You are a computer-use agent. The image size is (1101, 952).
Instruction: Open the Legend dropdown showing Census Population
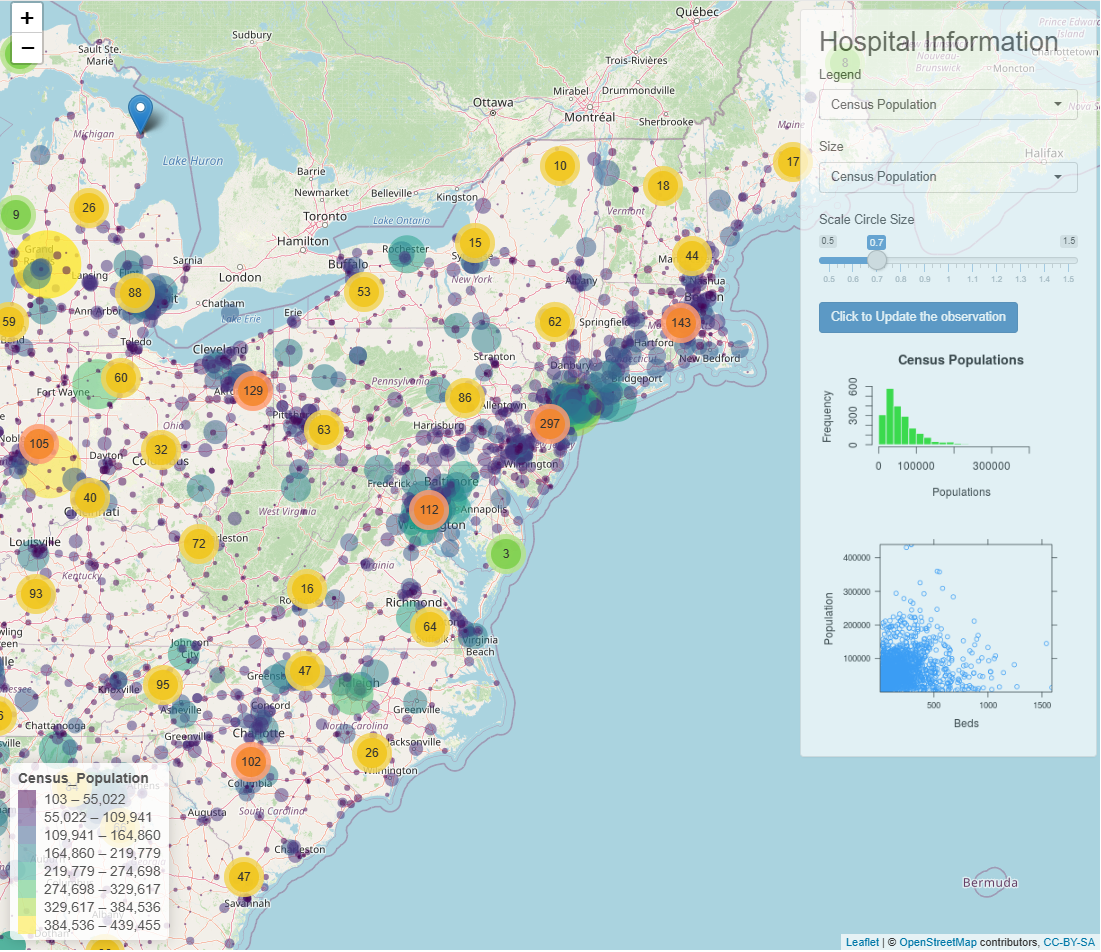point(948,105)
